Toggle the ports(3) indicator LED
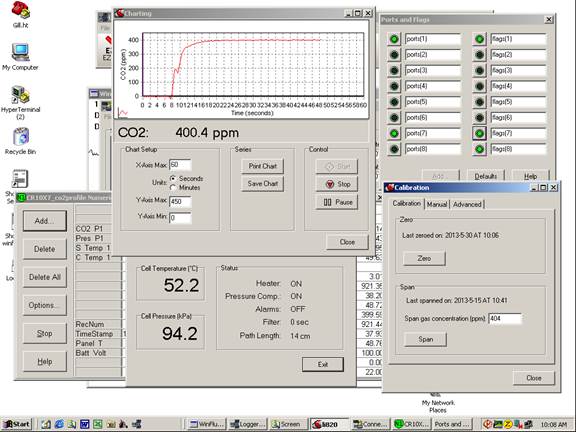 pyautogui.click(x=394, y=71)
